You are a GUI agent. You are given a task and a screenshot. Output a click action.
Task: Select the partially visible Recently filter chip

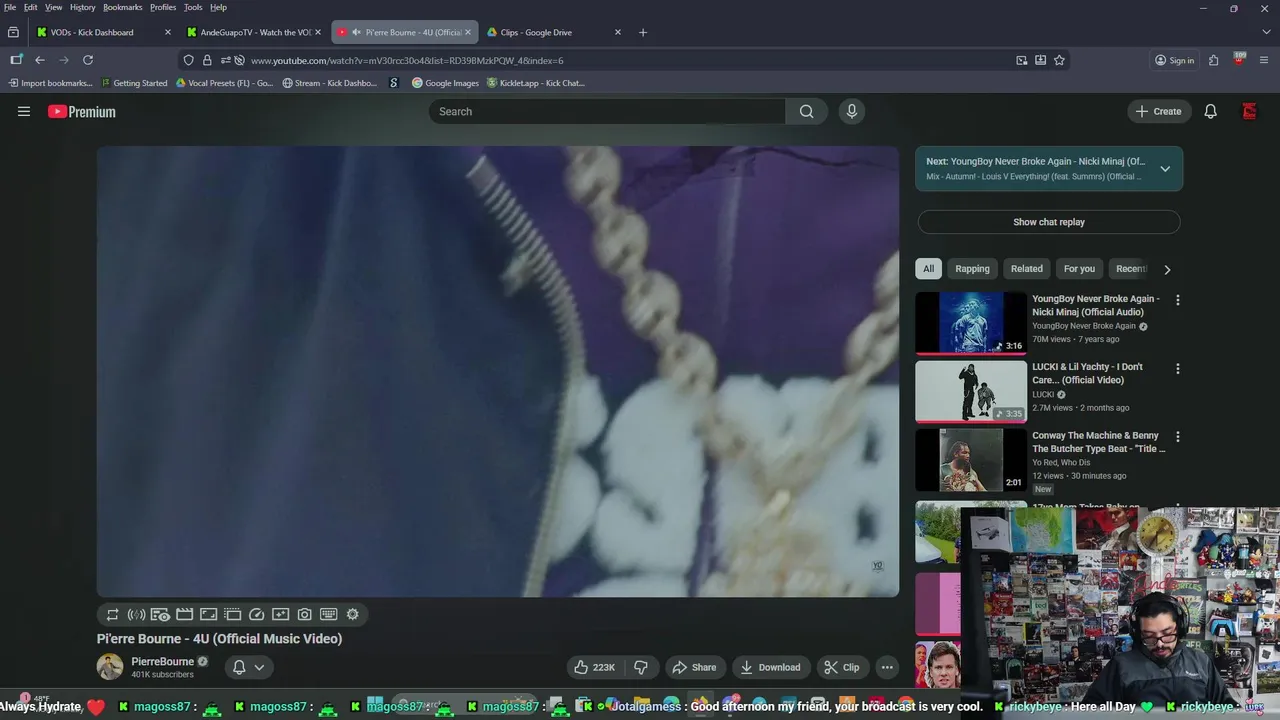click(1131, 269)
